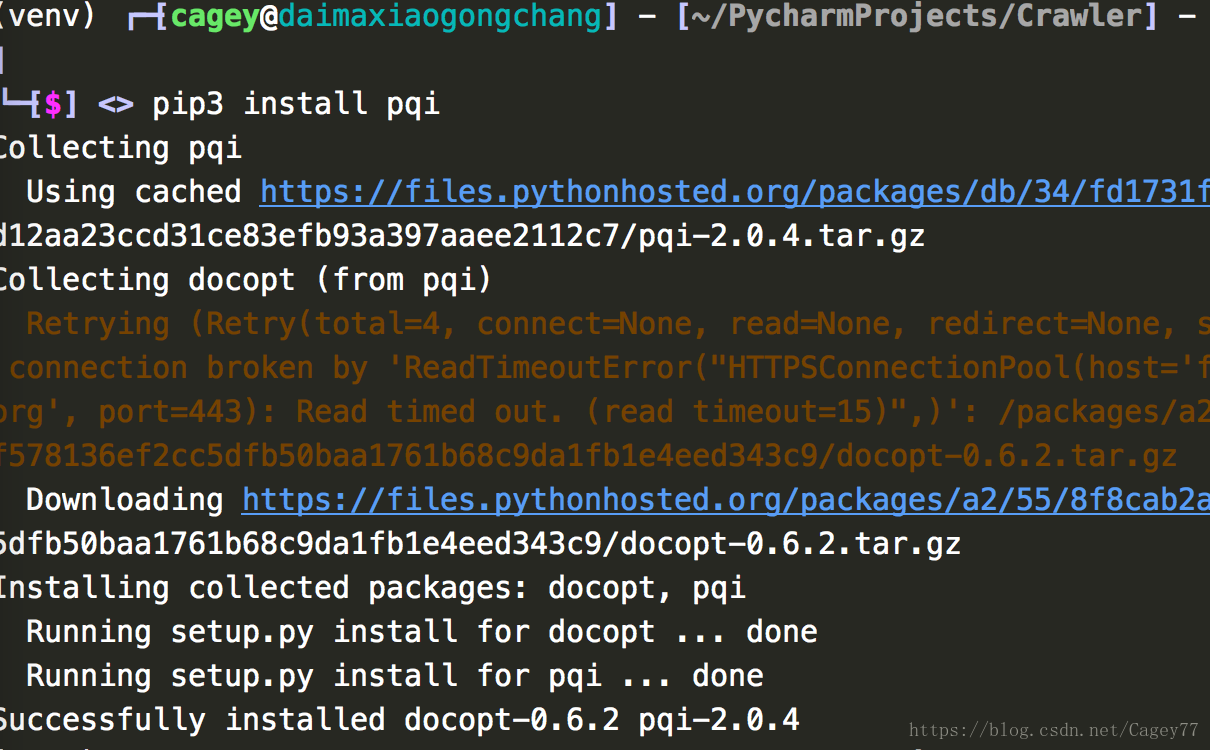Open the pqi-2.0.4 pythonhosted cached link

[x=735, y=192]
